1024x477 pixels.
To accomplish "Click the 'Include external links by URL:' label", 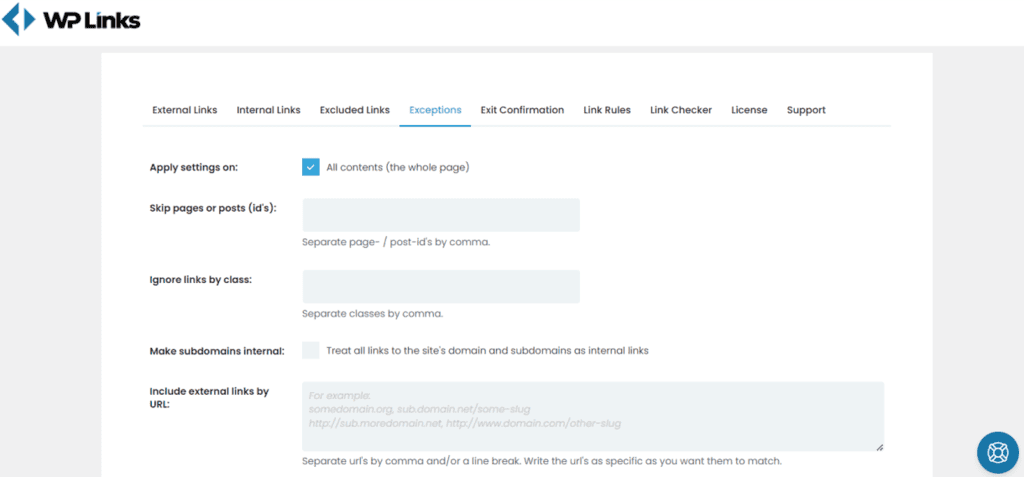I will point(209,397).
